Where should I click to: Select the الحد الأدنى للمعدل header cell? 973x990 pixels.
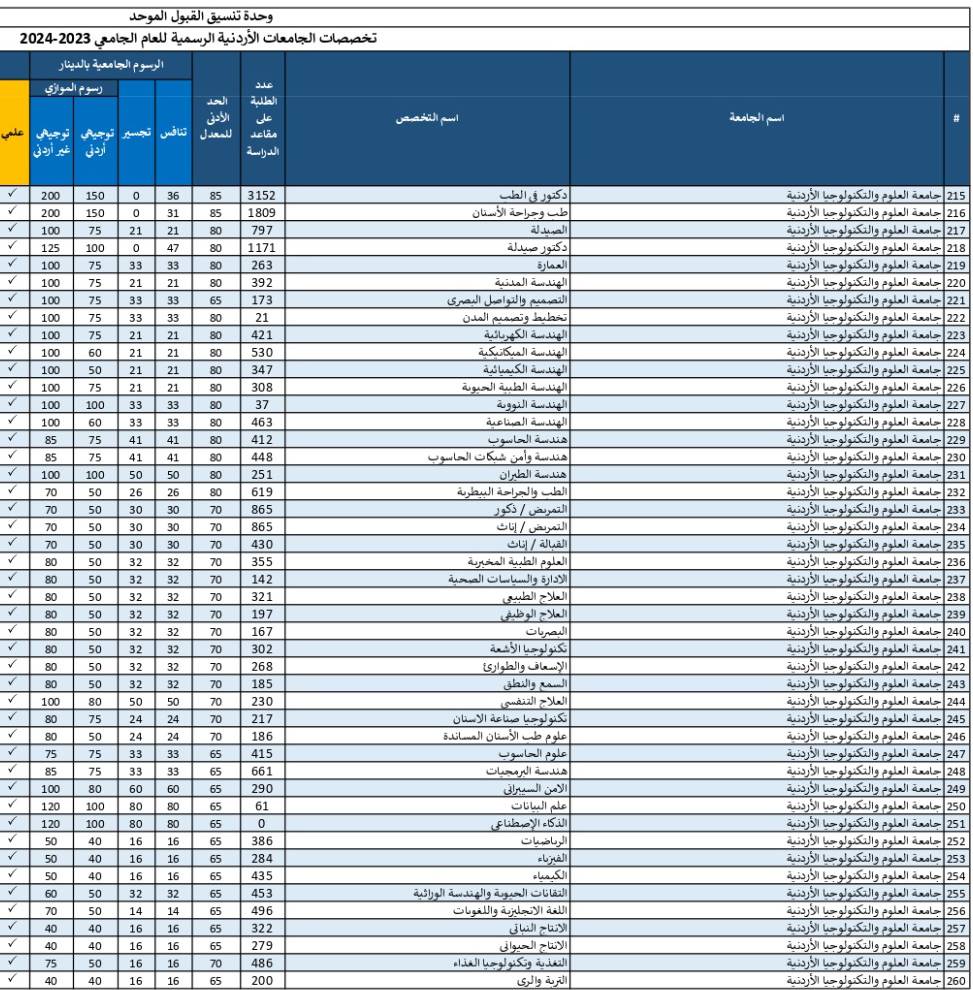(216, 118)
